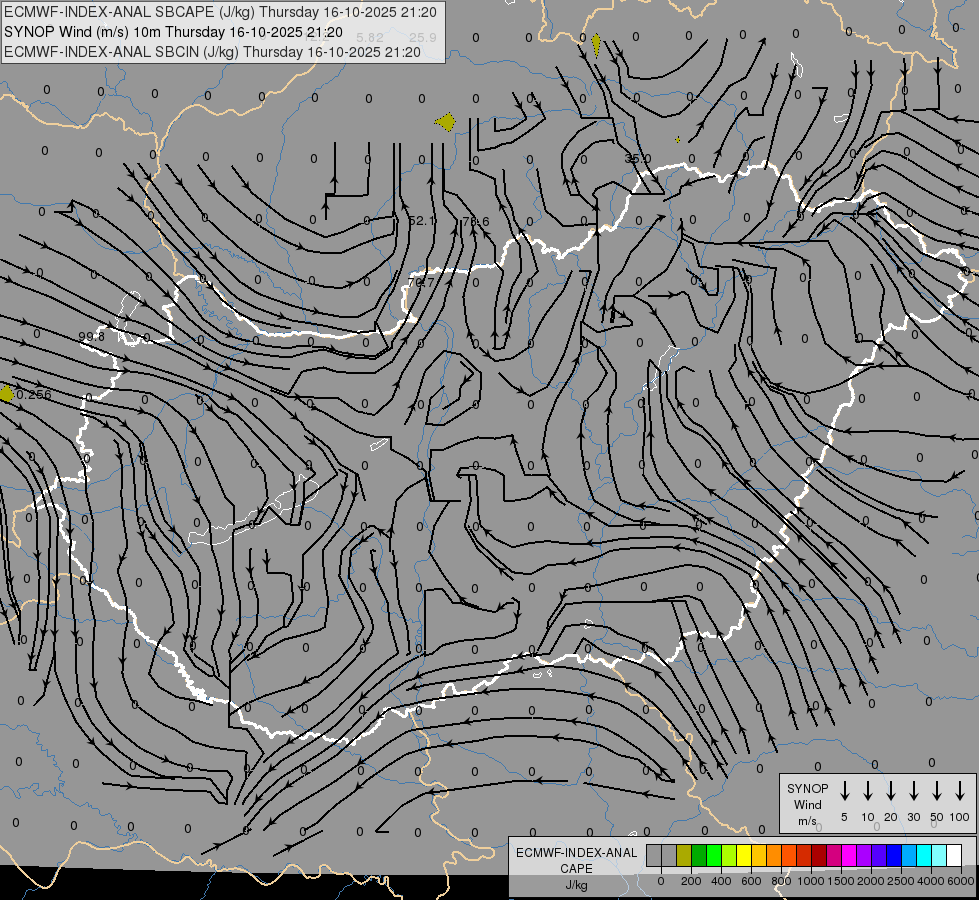The image size is (979, 900).
Task: Select the bright green CAPE legend swatch
Action: tap(714, 855)
